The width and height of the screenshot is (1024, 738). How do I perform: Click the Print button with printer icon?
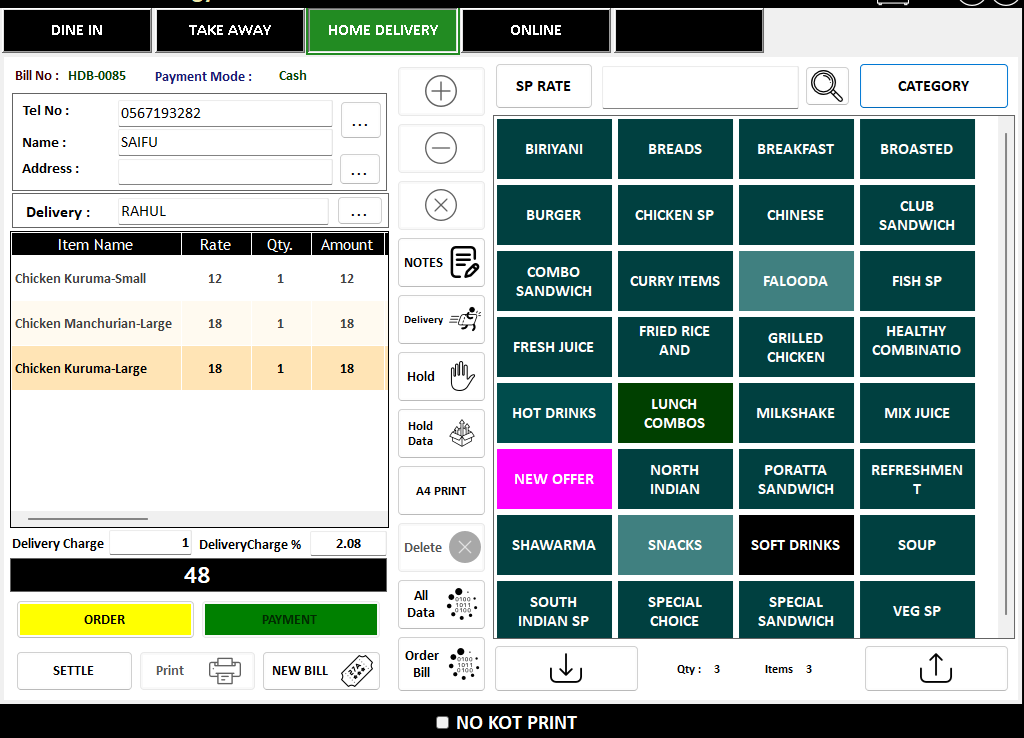click(197, 671)
